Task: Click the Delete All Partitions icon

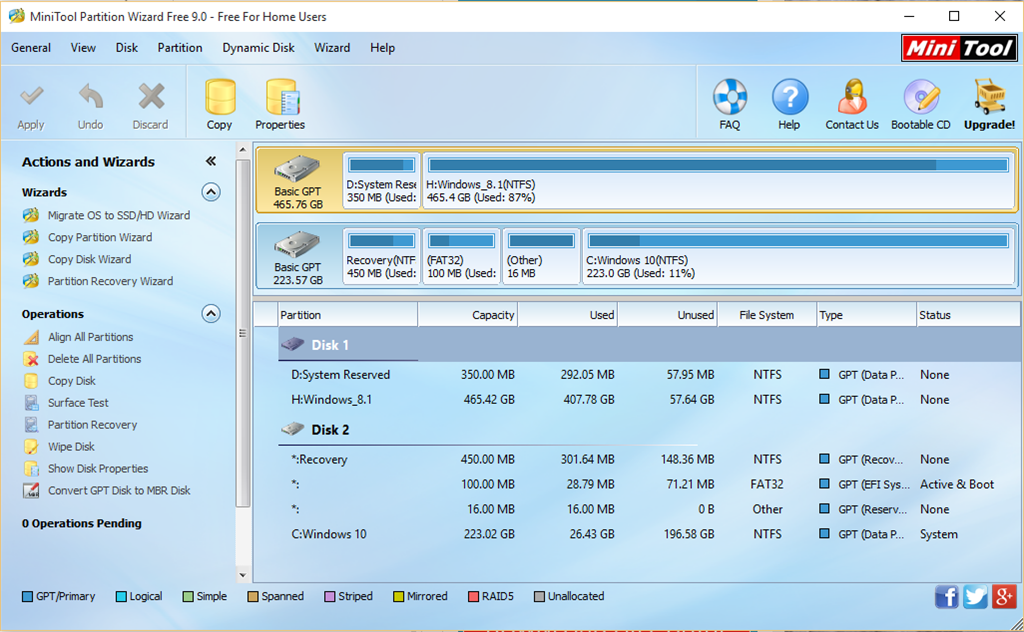Action: coord(31,359)
